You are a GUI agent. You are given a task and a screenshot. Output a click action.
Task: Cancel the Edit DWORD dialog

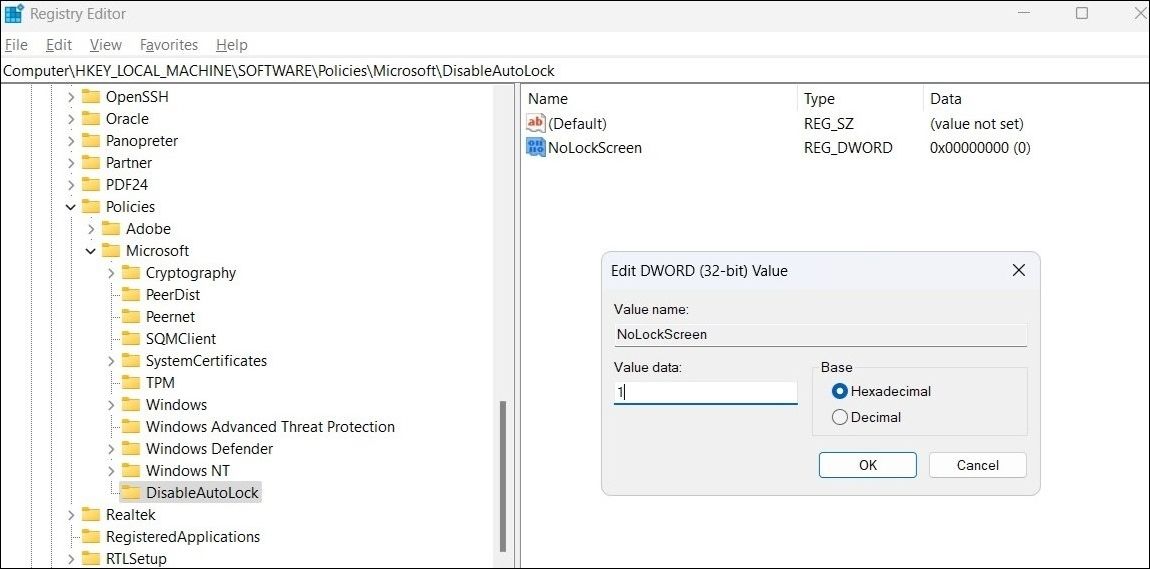[x=978, y=465]
